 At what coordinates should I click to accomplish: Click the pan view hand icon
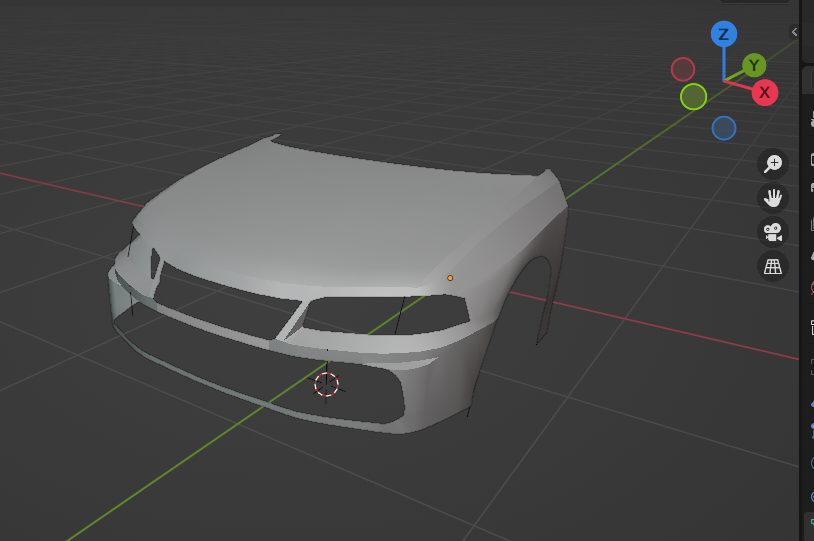point(773,198)
